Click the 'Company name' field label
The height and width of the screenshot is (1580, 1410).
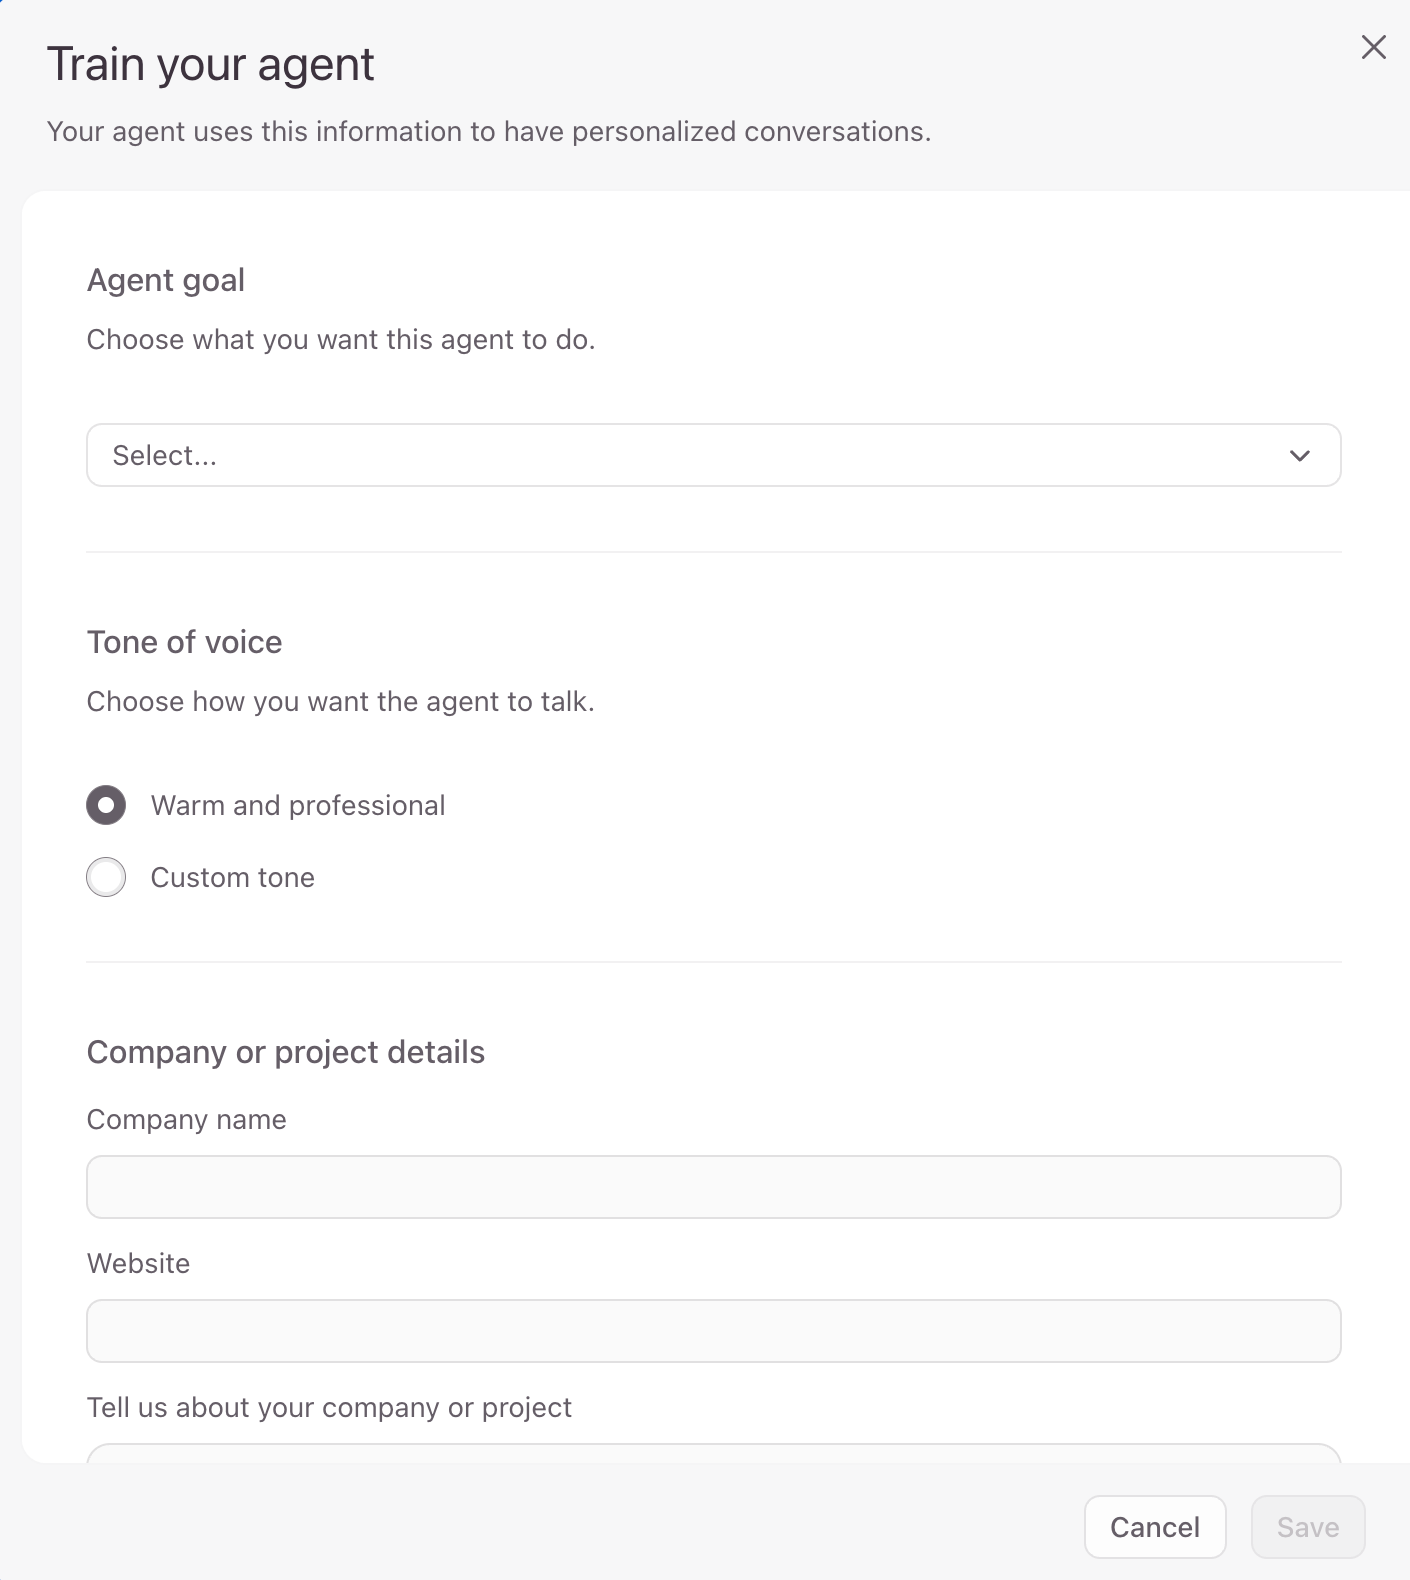(186, 1119)
